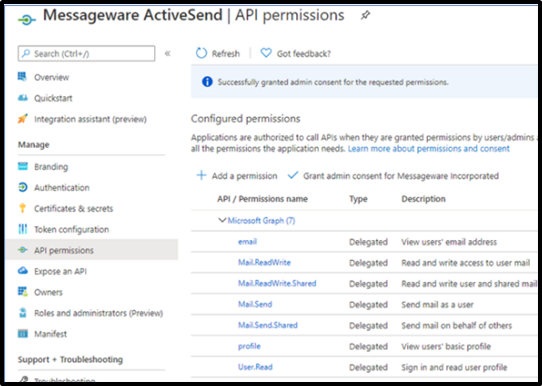Open the Owners sidebar entry

coord(48,292)
